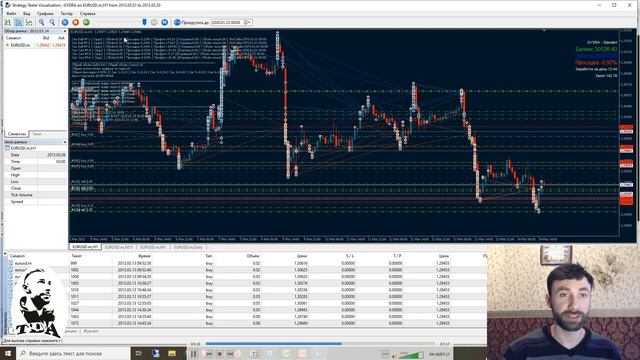Select EURUSD.m row in Market Watch
Screen dimensions: 640x360
pyautogui.click(x=35, y=45)
